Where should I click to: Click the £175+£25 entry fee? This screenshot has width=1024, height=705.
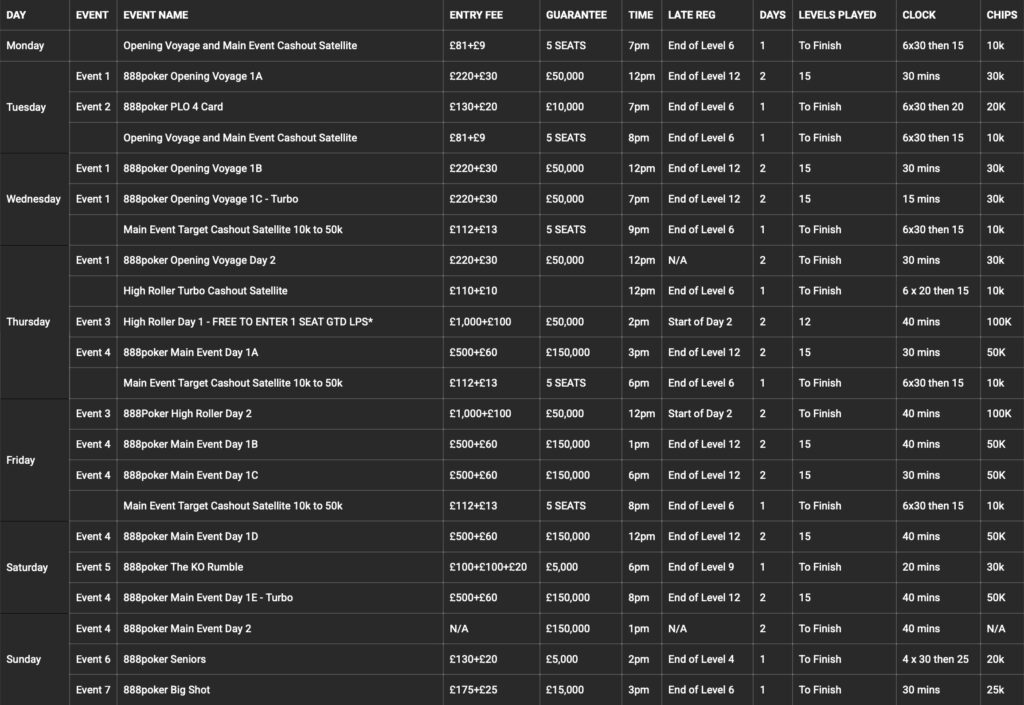click(x=473, y=690)
